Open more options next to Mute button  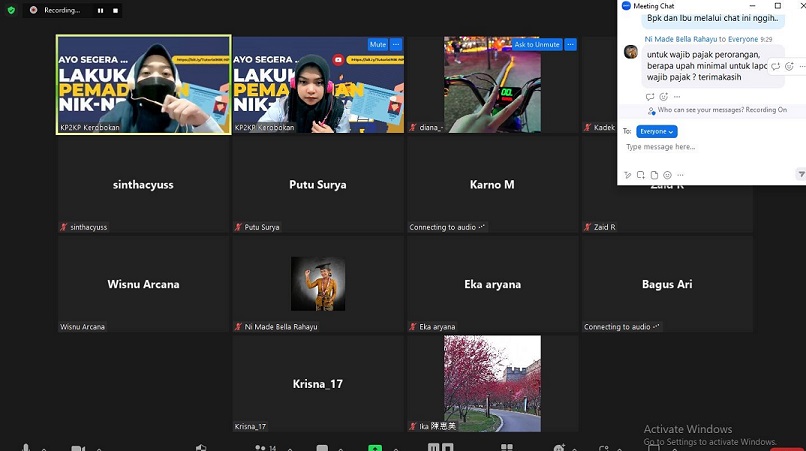click(x=396, y=45)
